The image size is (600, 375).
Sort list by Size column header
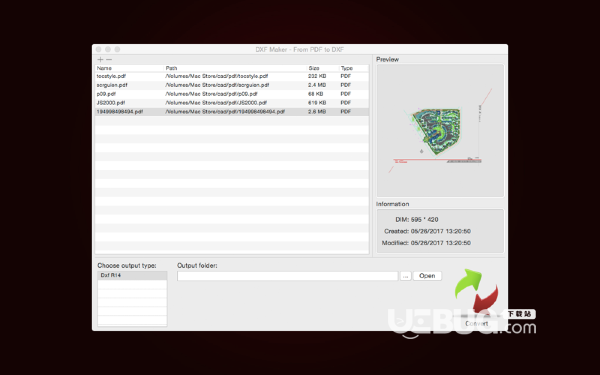click(x=323, y=68)
